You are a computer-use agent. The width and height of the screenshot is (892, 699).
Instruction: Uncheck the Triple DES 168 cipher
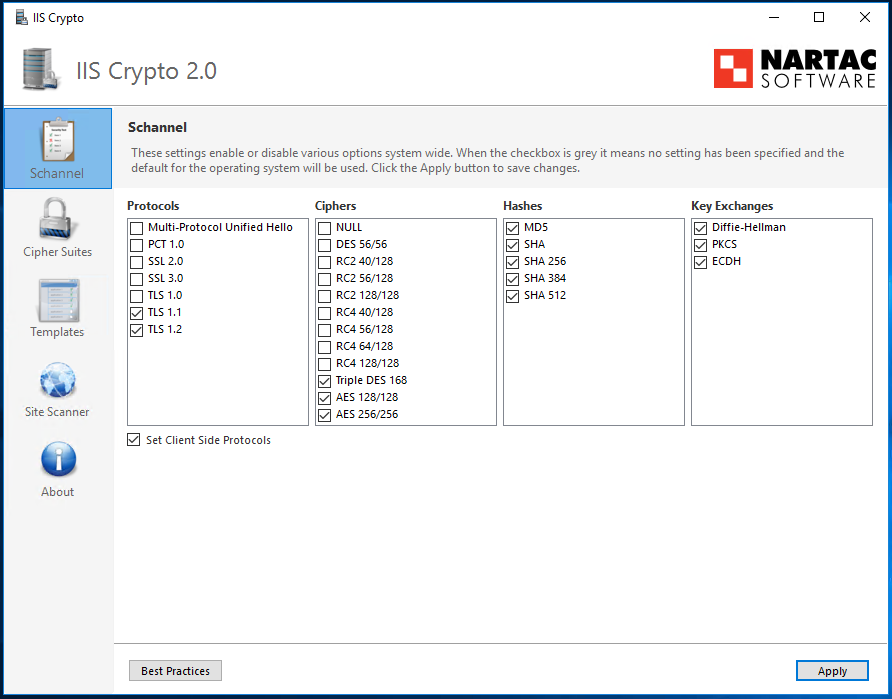(324, 381)
